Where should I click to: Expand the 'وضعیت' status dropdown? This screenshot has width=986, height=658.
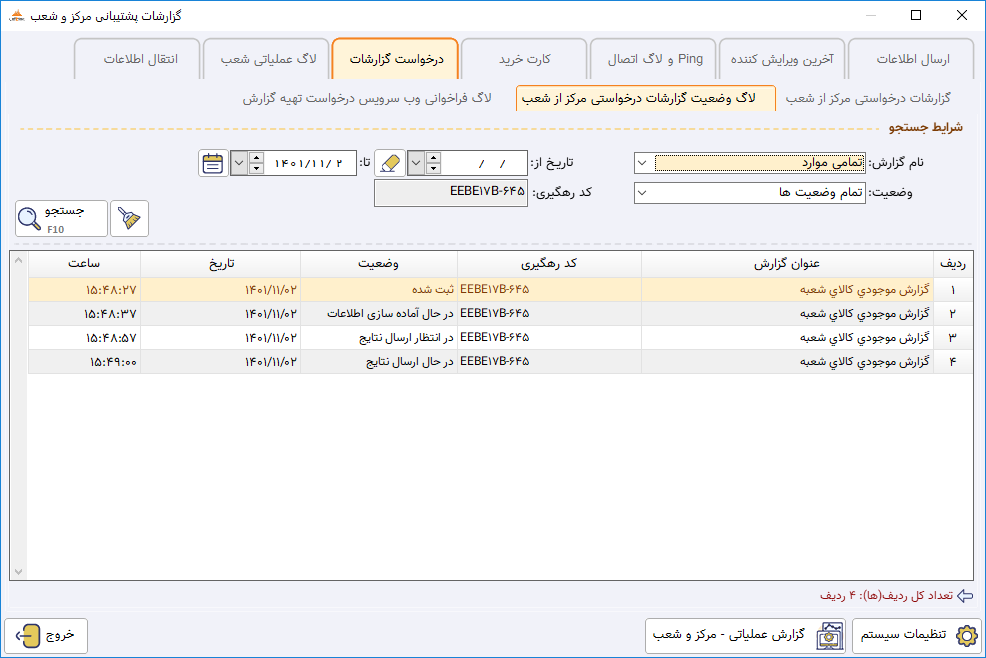(642, 192)
